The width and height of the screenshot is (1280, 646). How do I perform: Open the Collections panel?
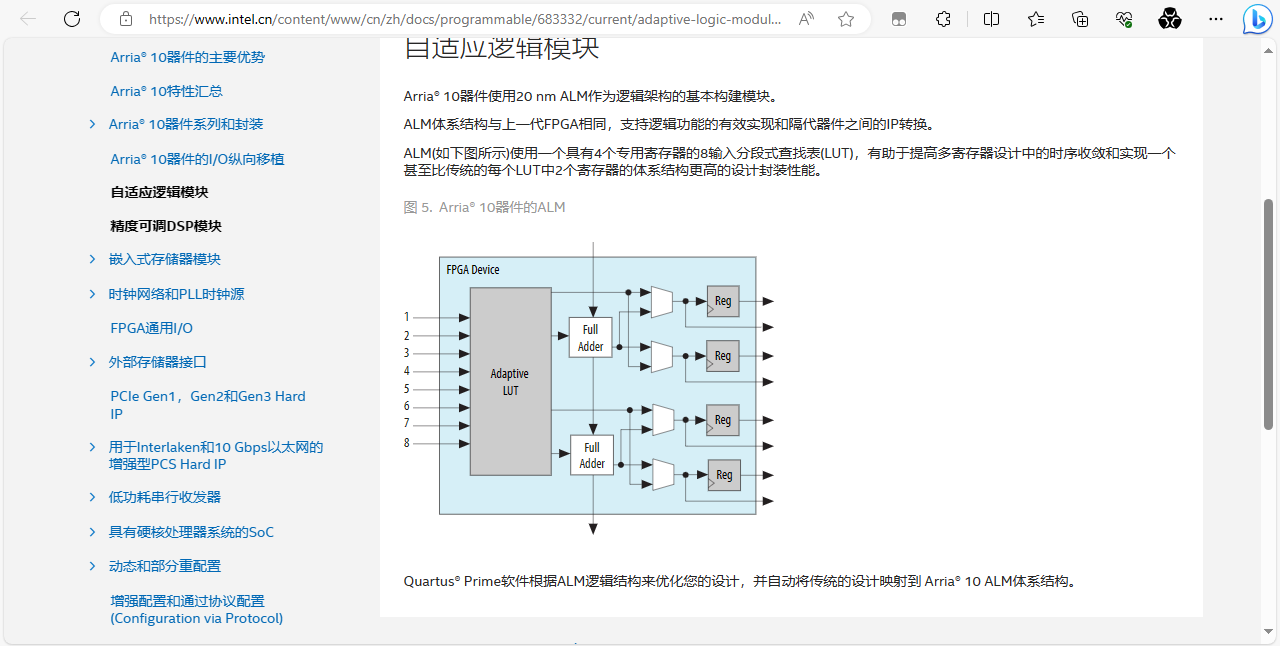pyautogui.click(x=1079, y=18)
